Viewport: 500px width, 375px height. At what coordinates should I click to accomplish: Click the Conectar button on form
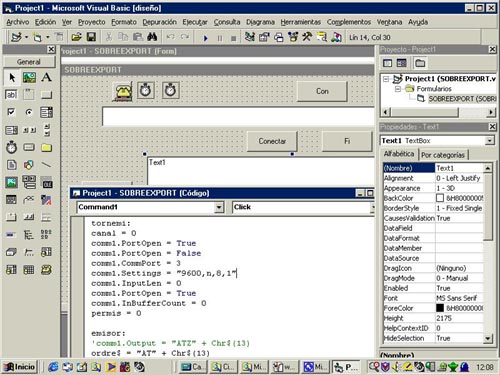coord(272,141)
